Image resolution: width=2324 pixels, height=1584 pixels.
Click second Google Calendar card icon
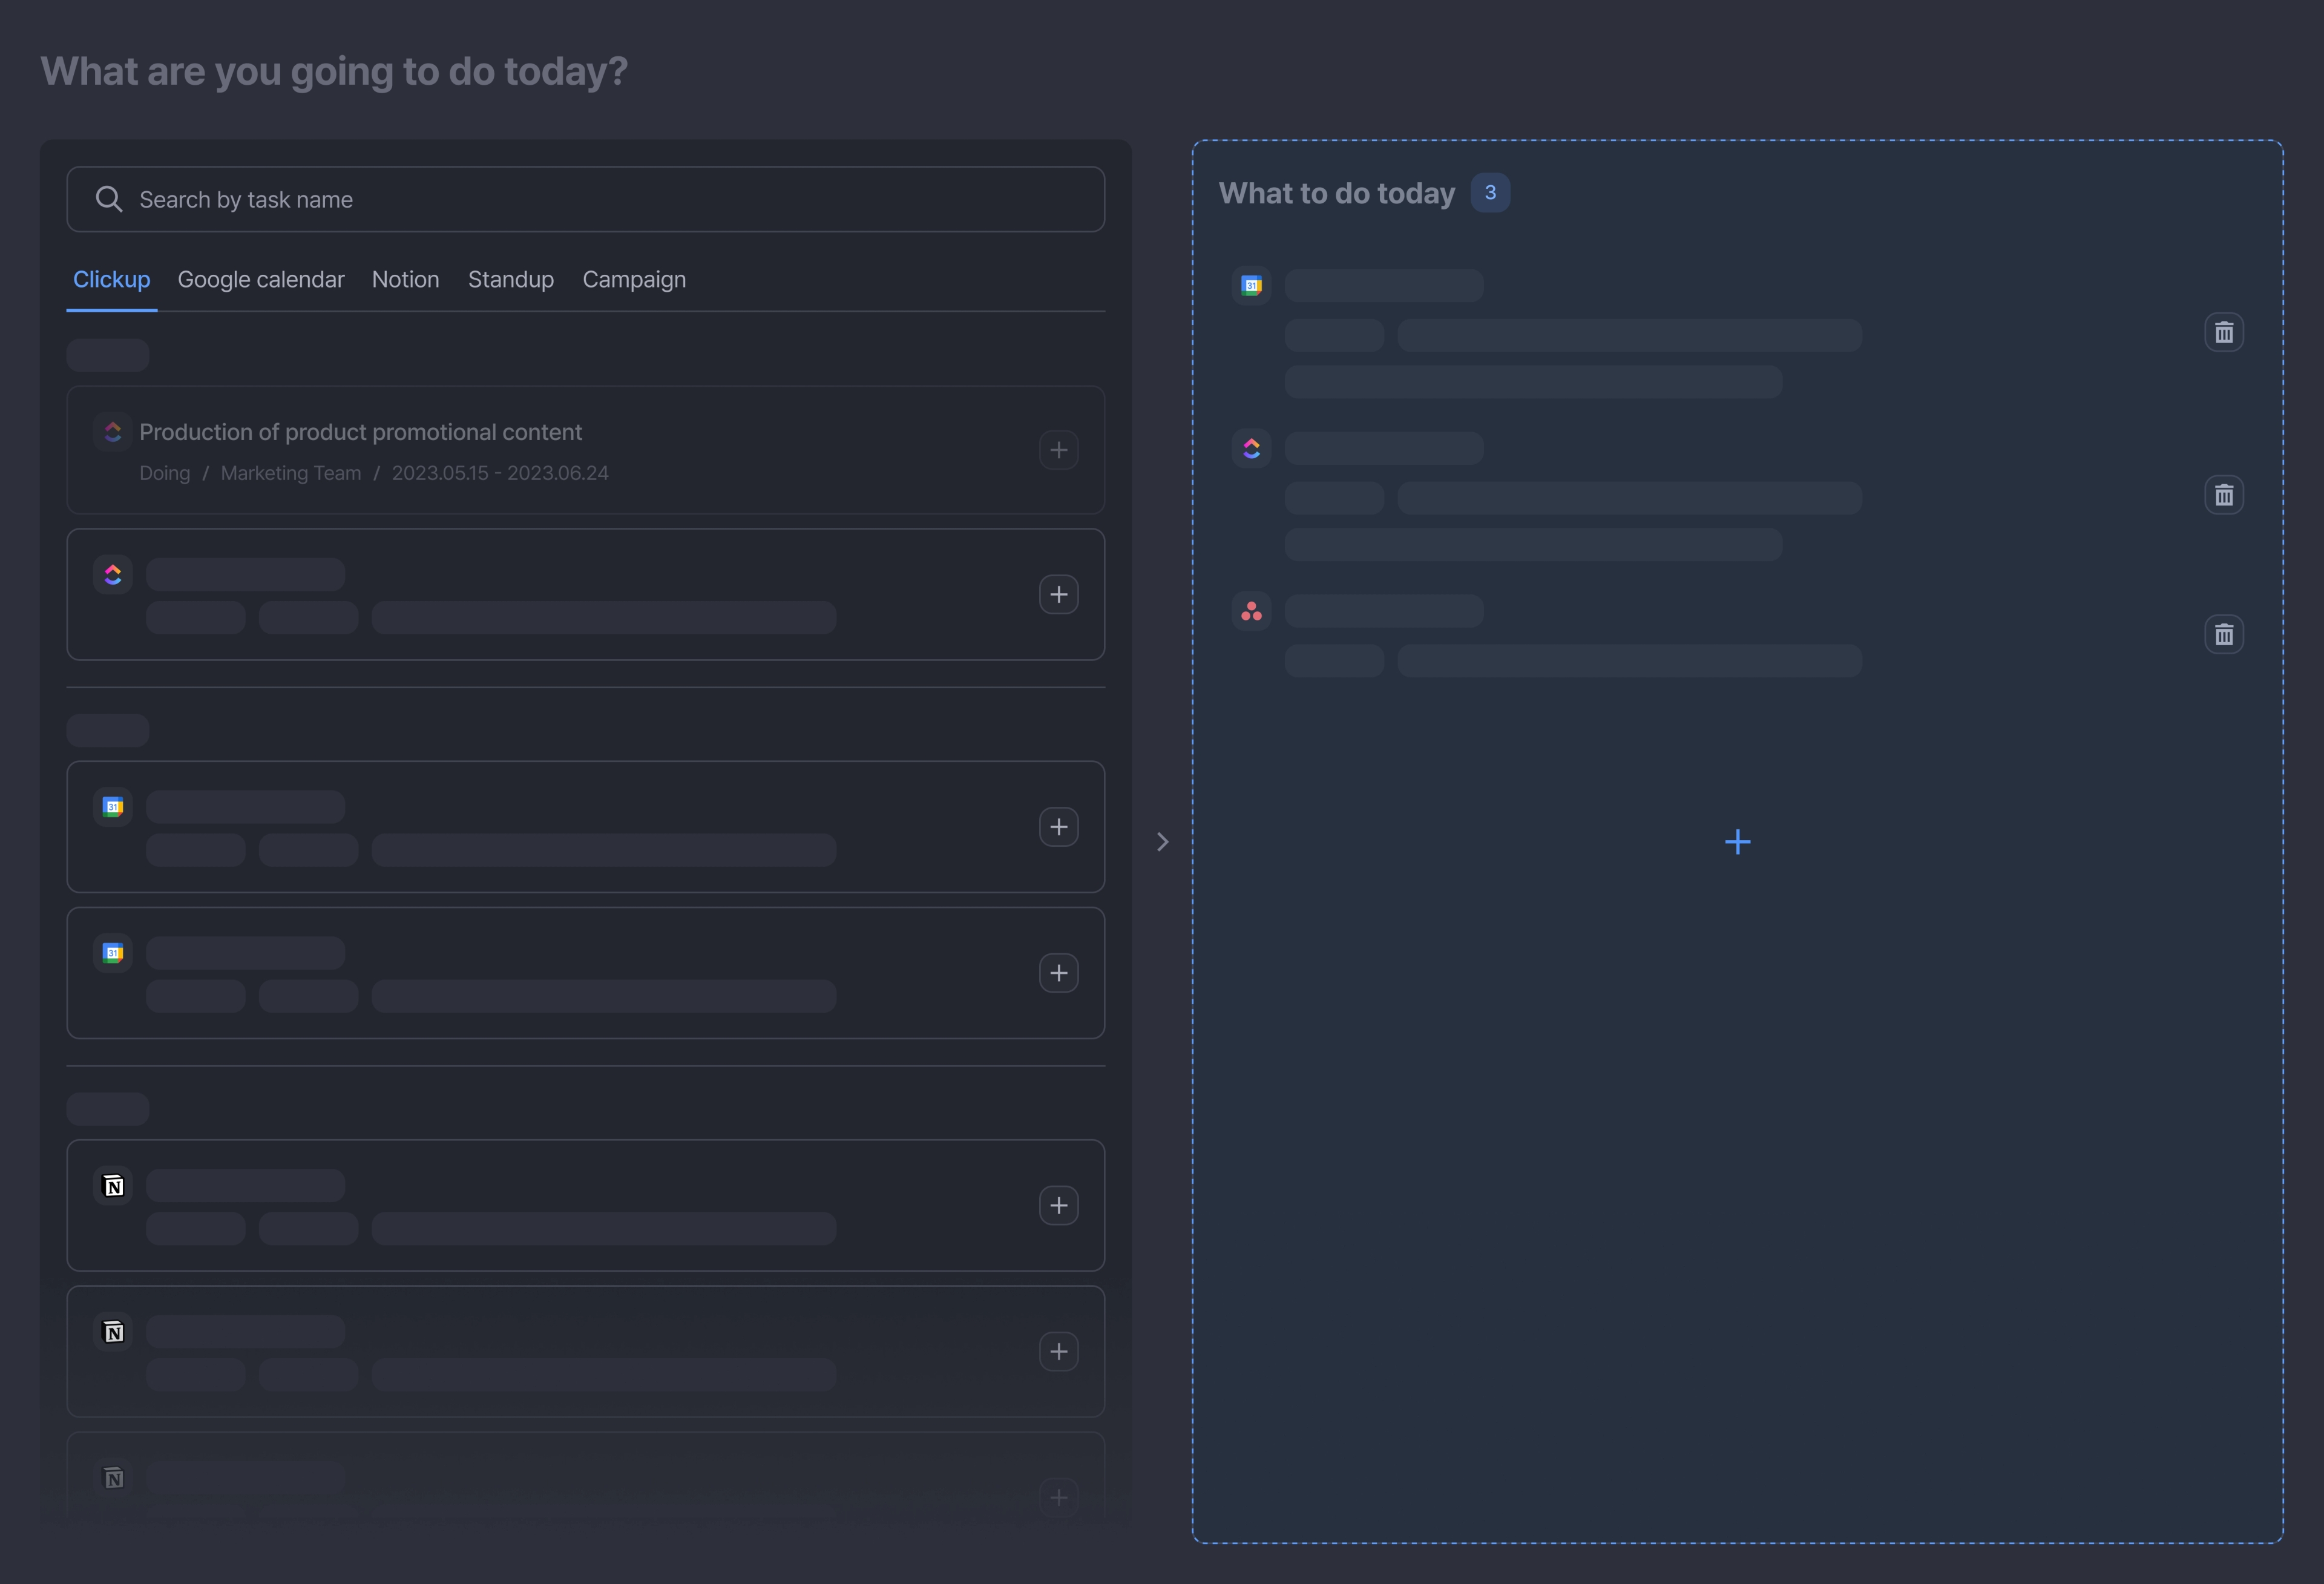coord(113,952)
